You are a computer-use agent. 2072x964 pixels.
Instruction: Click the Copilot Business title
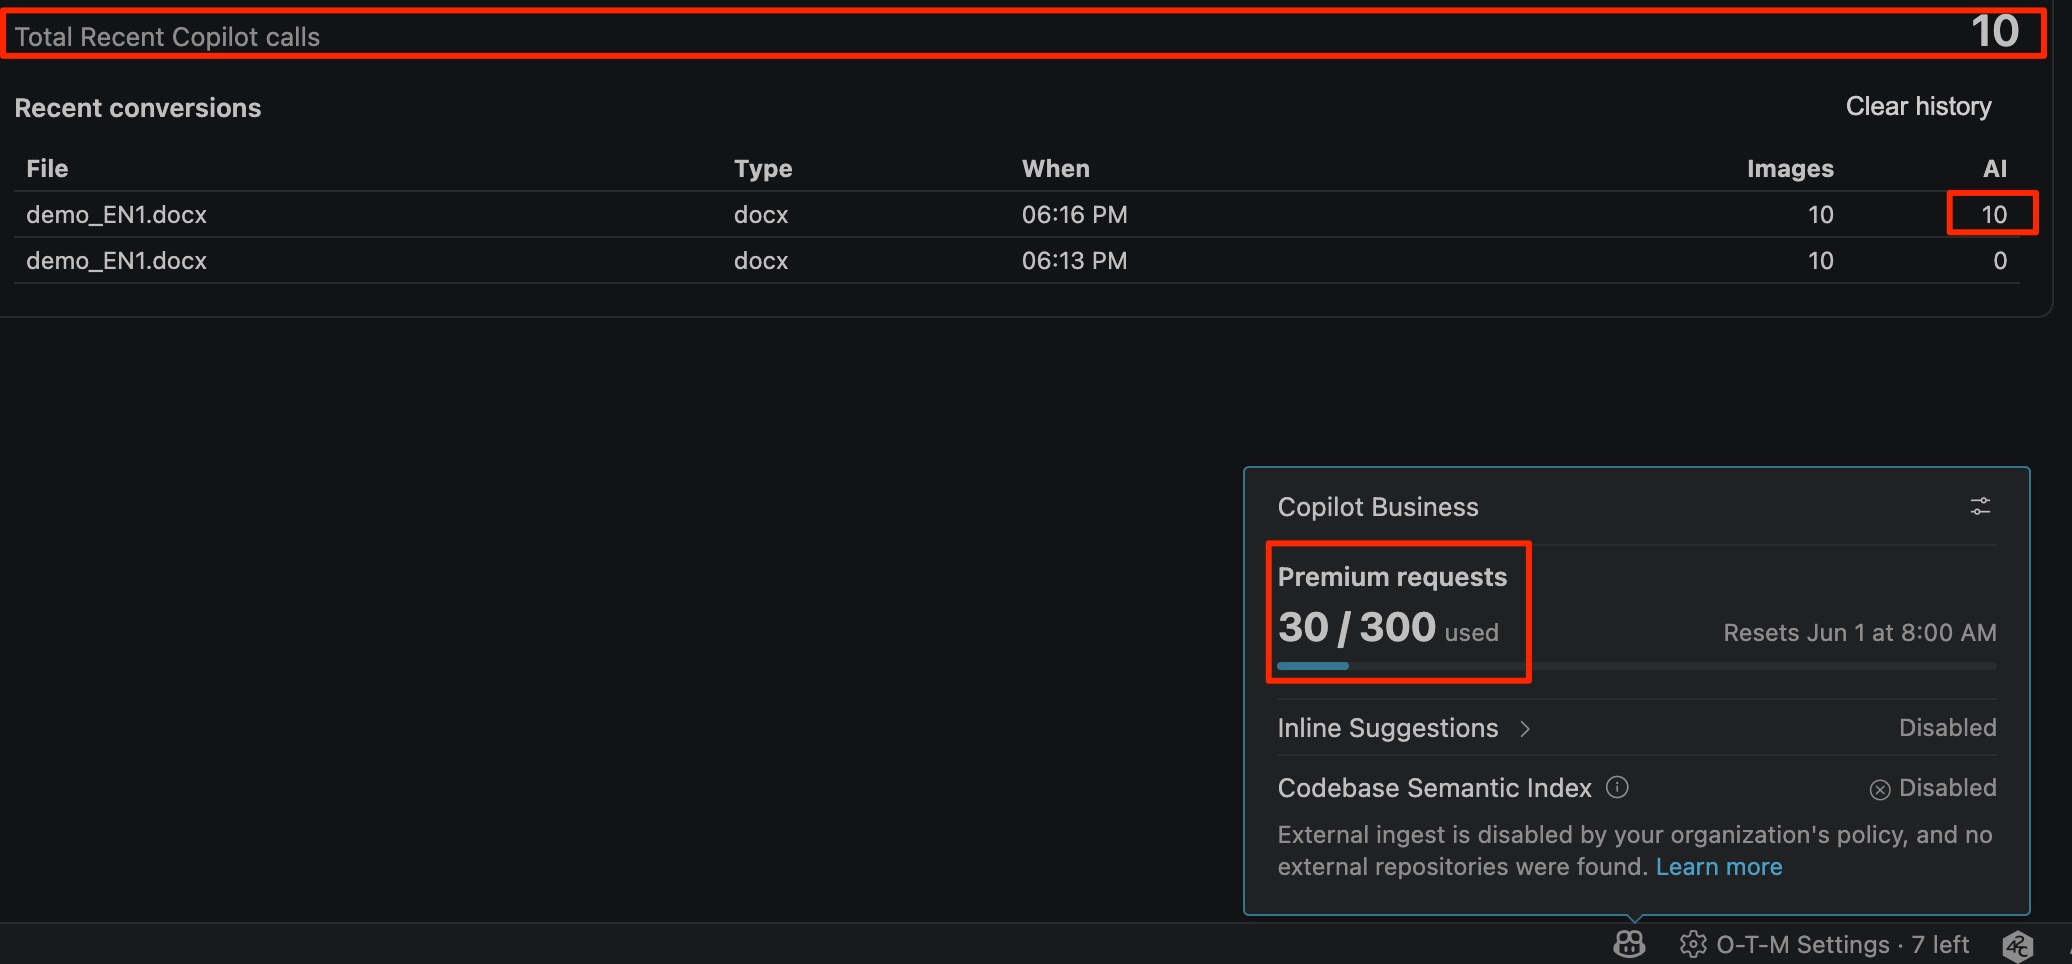(1377, 507)
